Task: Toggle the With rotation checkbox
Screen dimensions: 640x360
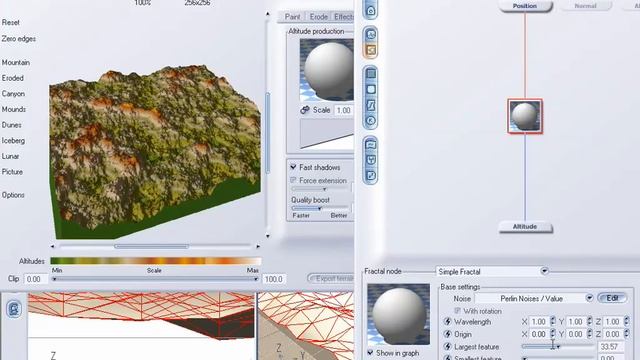Action: coord(457,311)
